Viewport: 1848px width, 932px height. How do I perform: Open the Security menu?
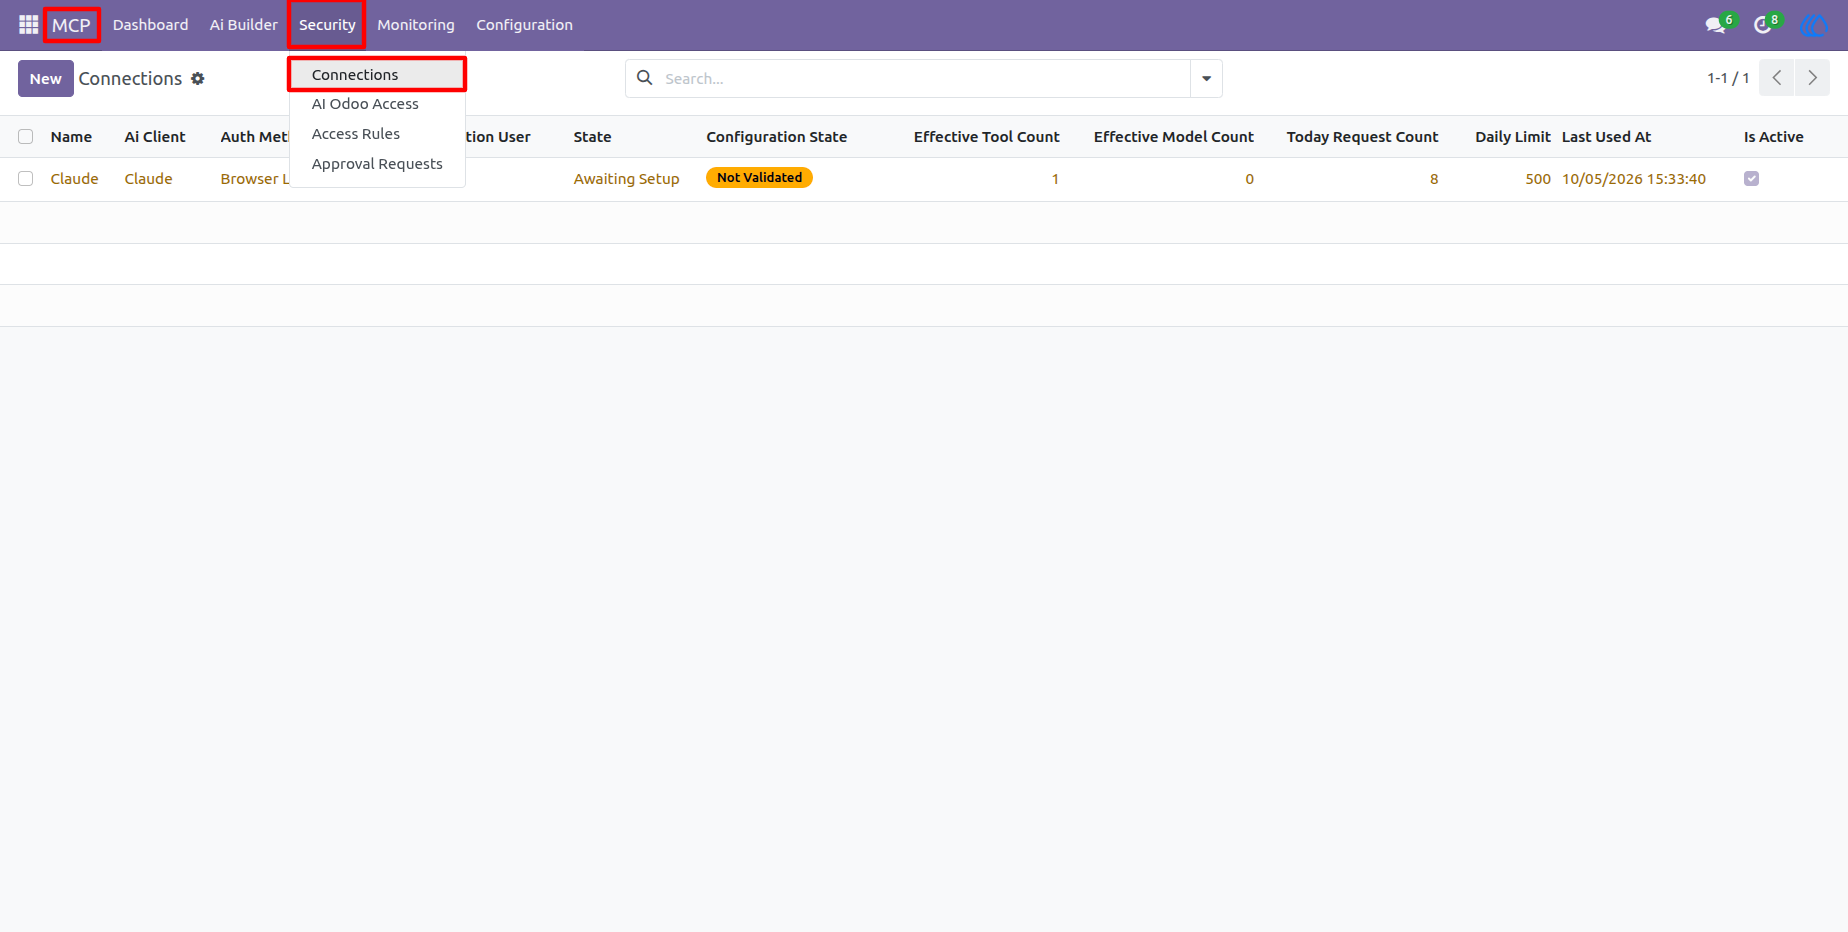[327, 25]
